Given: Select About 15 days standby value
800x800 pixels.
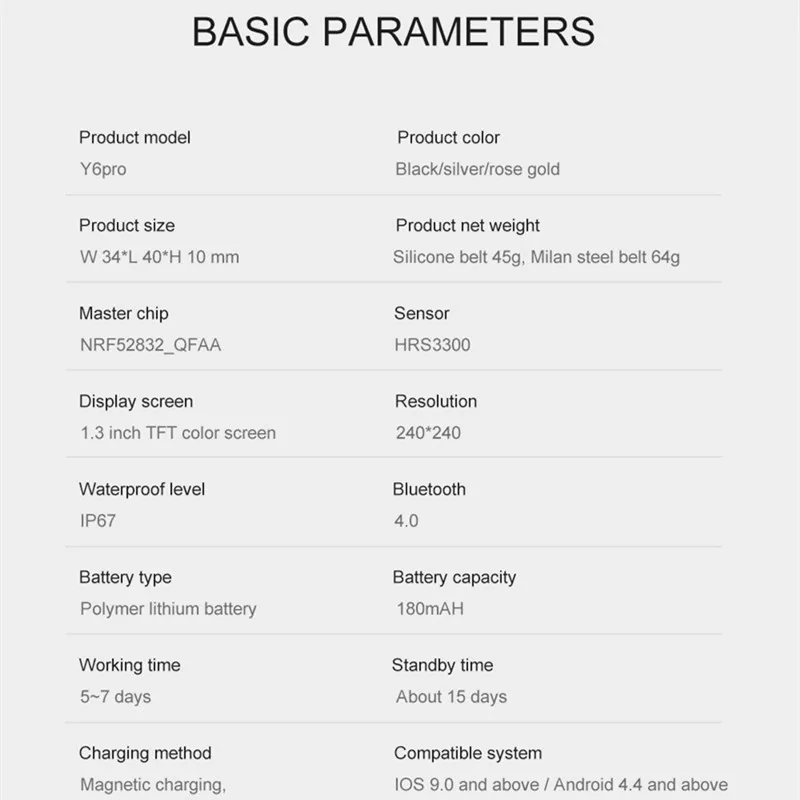Looking at the screenshot, I should pyautogui.click(x=452, y=697).
